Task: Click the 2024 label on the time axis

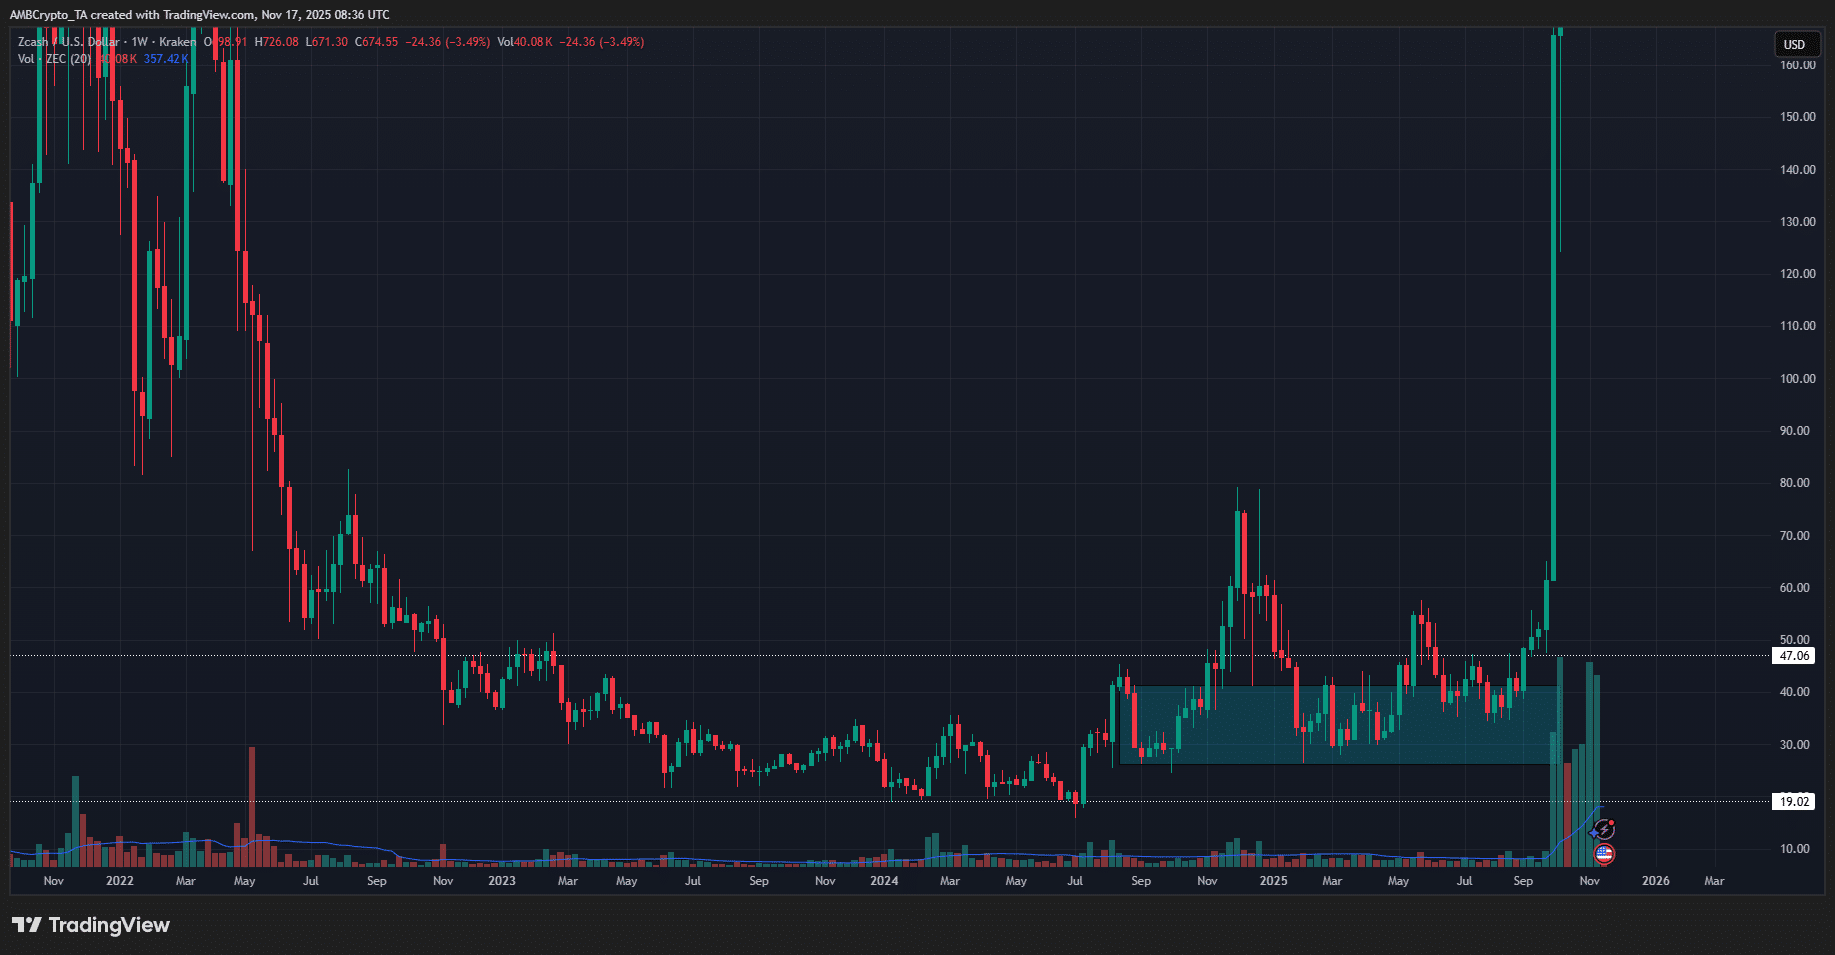Action: [884, 881]
